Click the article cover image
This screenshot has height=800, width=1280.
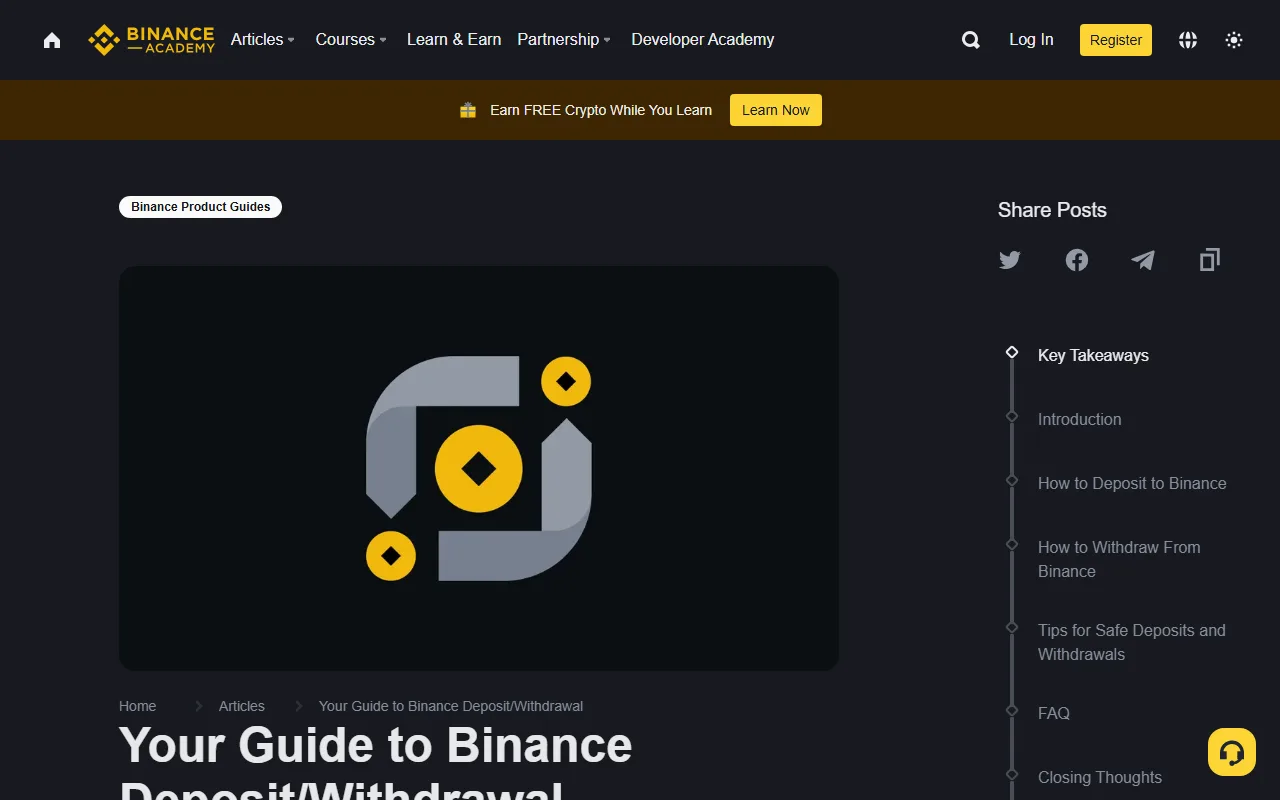coord(479,468)
